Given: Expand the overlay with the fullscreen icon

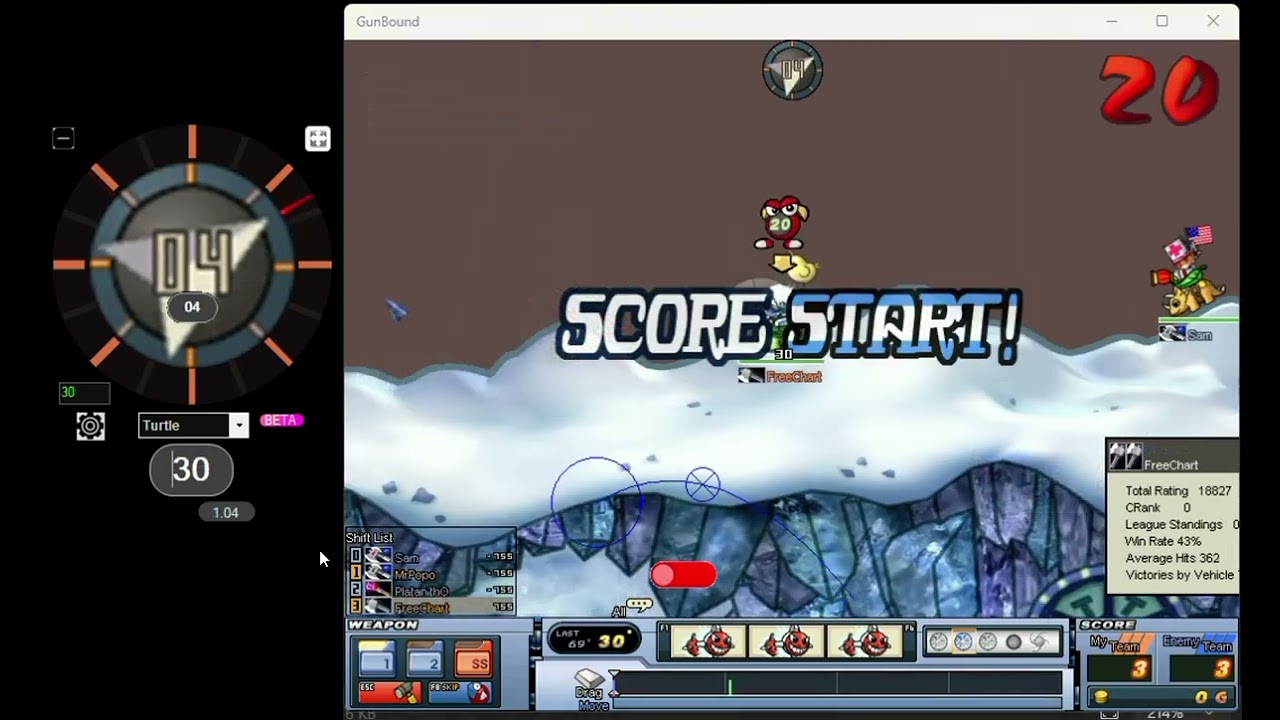Looking at the screenshot, I should 317,139.
